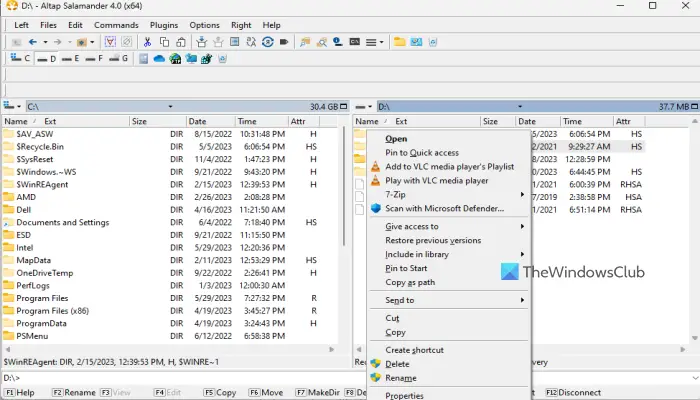Select Pin to Quick access
The image size is (700, 400).
point(448,153)
